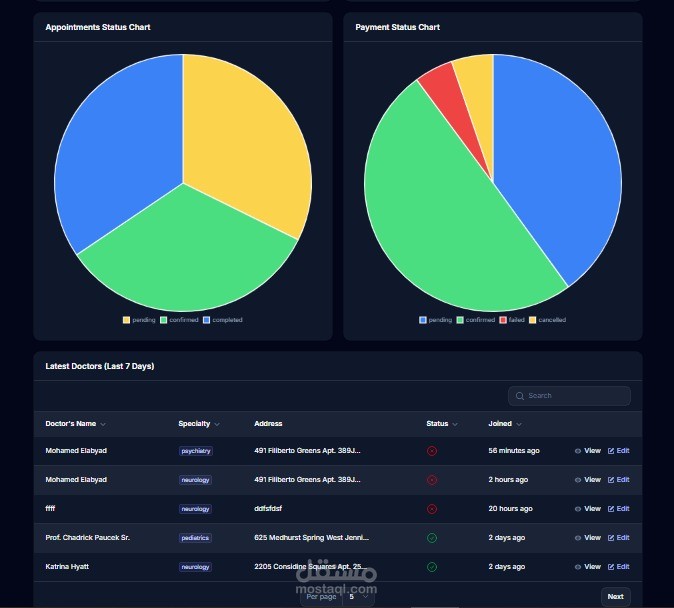674x608 pixels.
Task: Click the address cell 'ddfsfdsf'
Action: coord(268,509)
